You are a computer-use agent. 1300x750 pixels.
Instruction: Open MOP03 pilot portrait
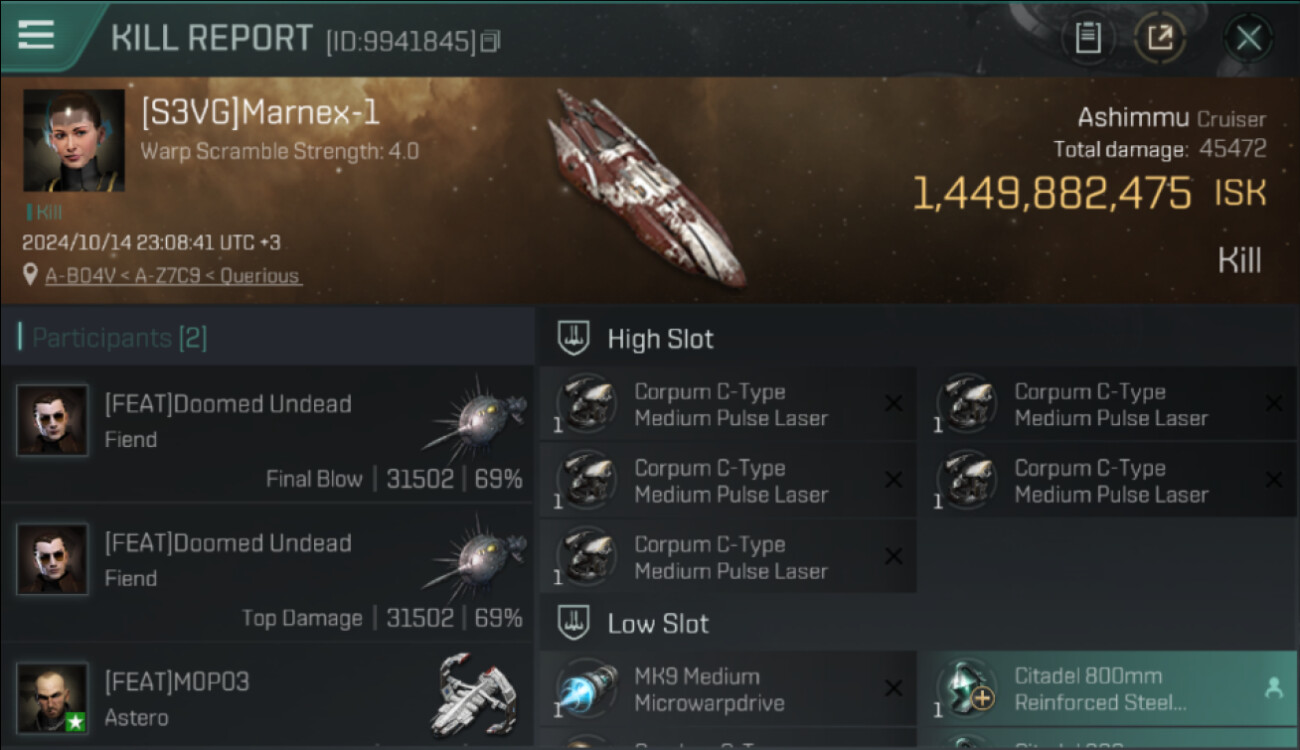click(x=52, y=698)
